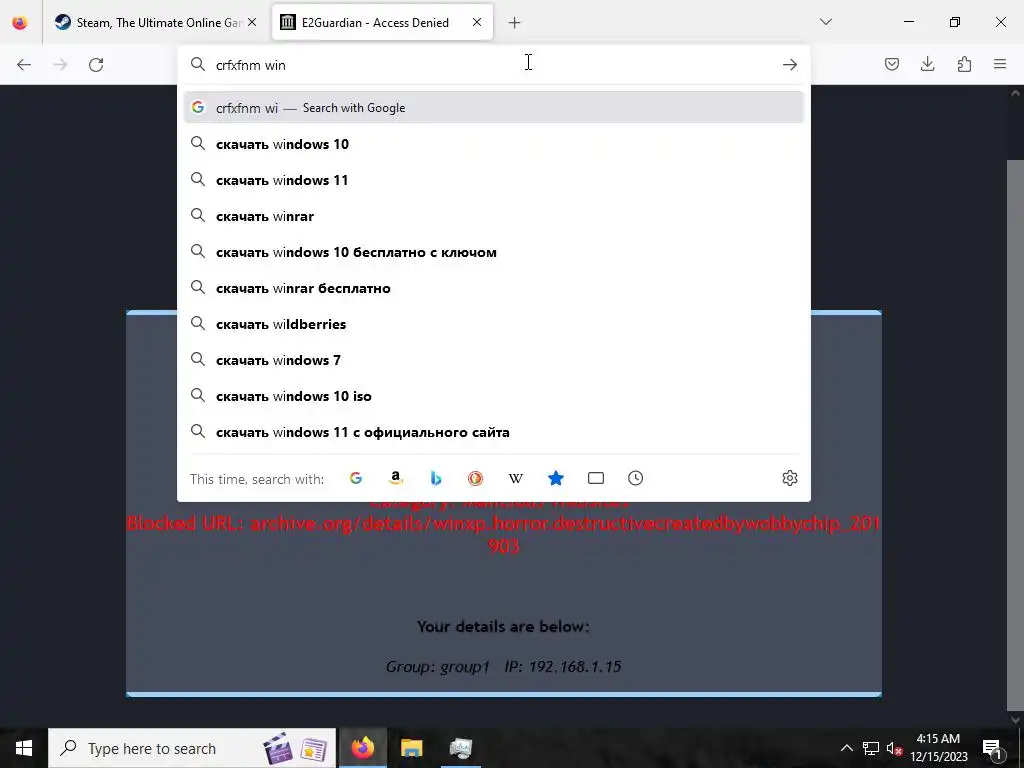Open a new tab
The image size is (1024, 768).
pos(515,23)
